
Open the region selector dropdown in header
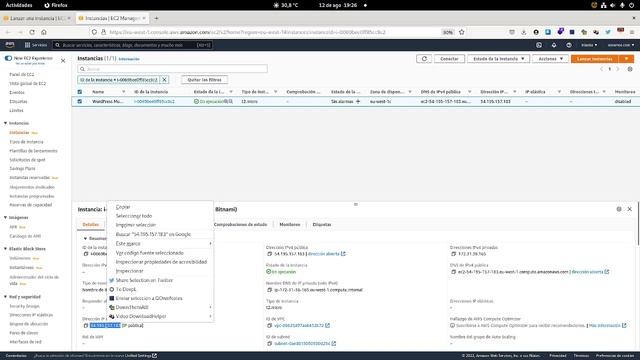click(589, 45)
